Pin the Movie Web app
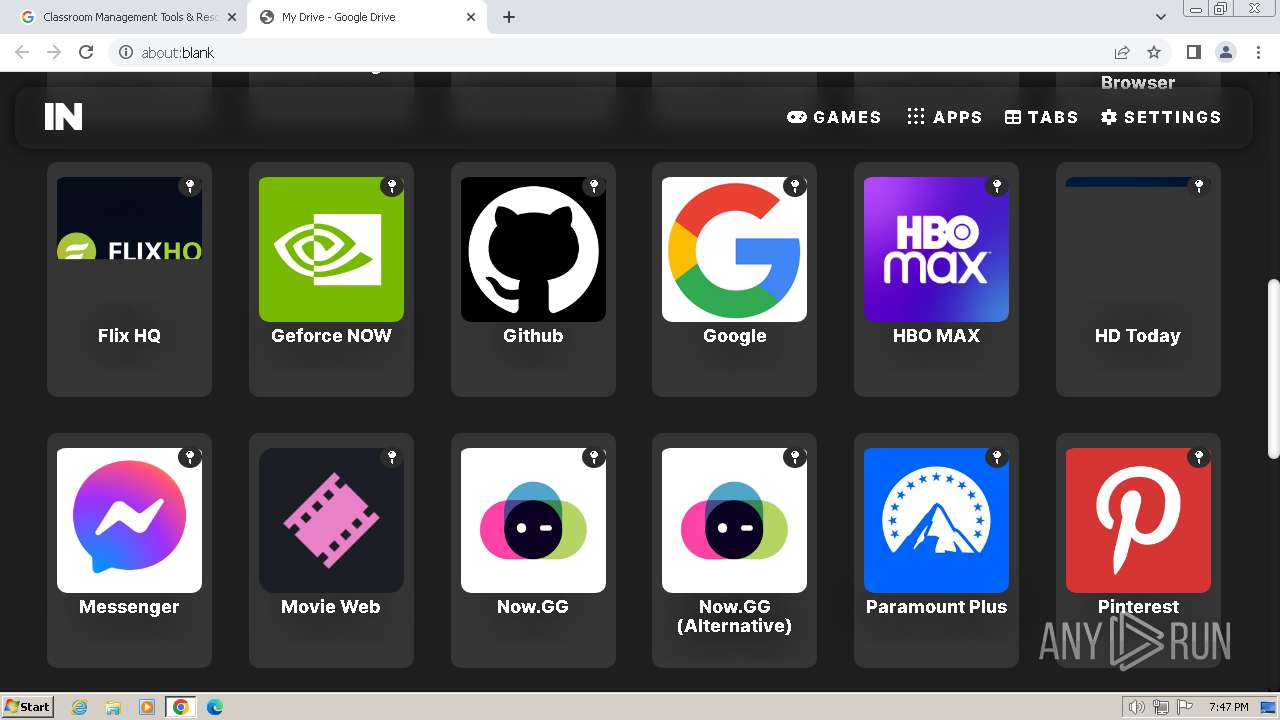The width and height of the screenshot is (1280, 720). pos(392,457)
